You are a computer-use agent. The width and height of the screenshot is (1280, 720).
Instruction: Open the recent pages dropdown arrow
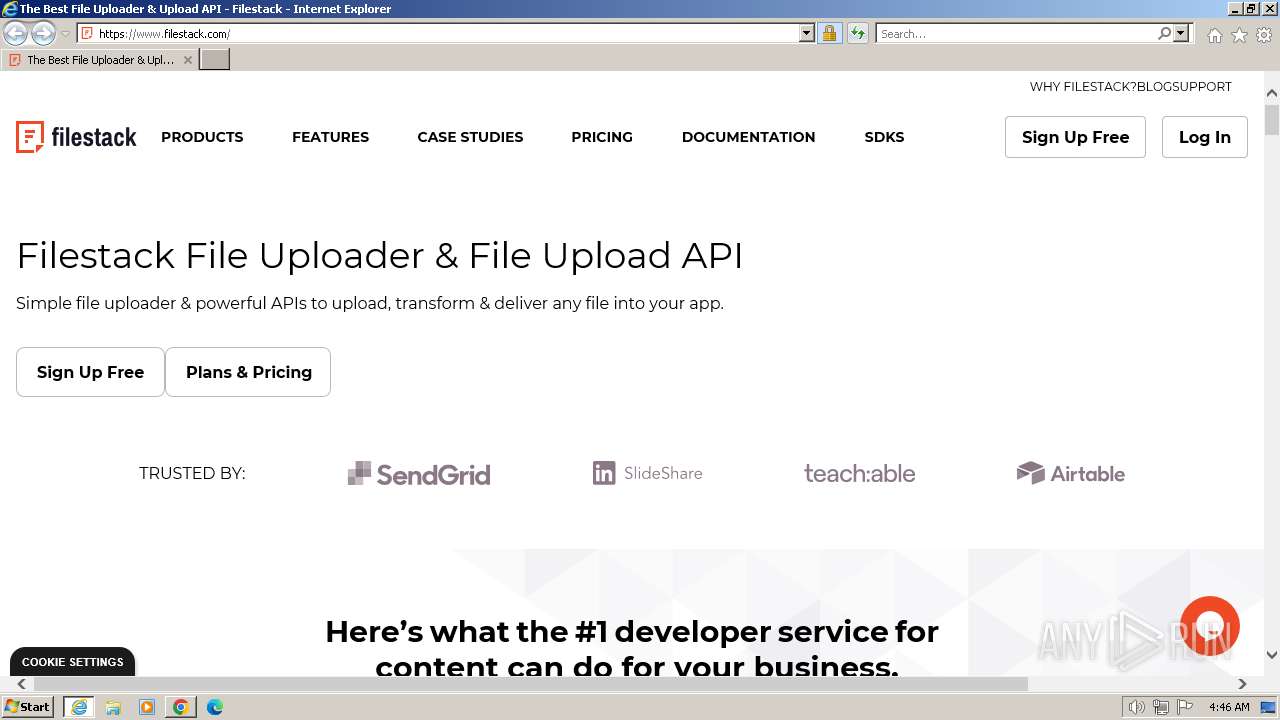(65, 34)
